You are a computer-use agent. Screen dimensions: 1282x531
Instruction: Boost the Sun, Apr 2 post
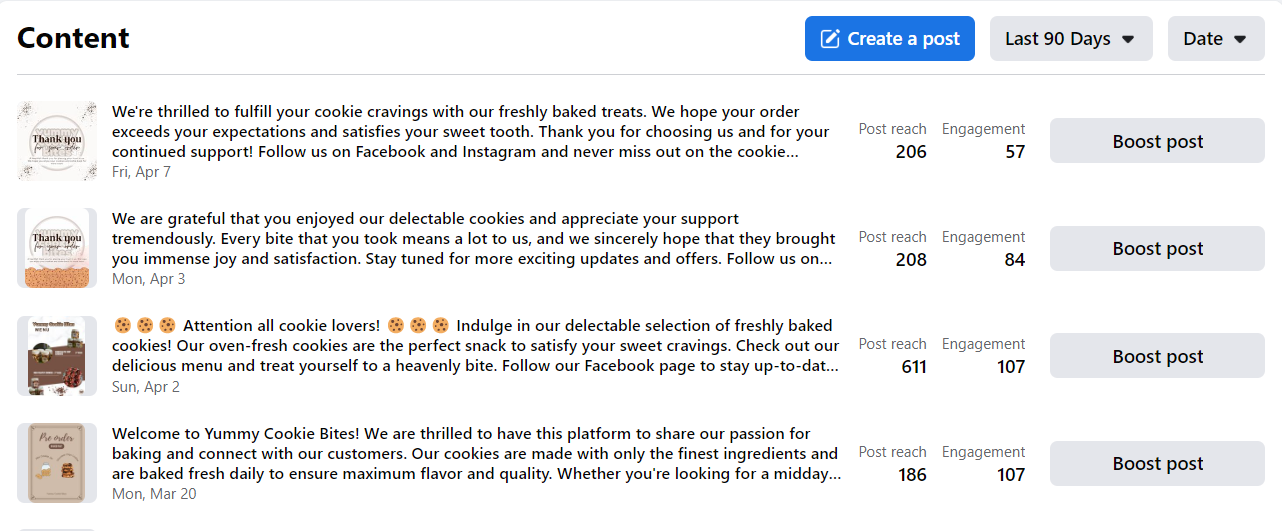[1157, 356]
